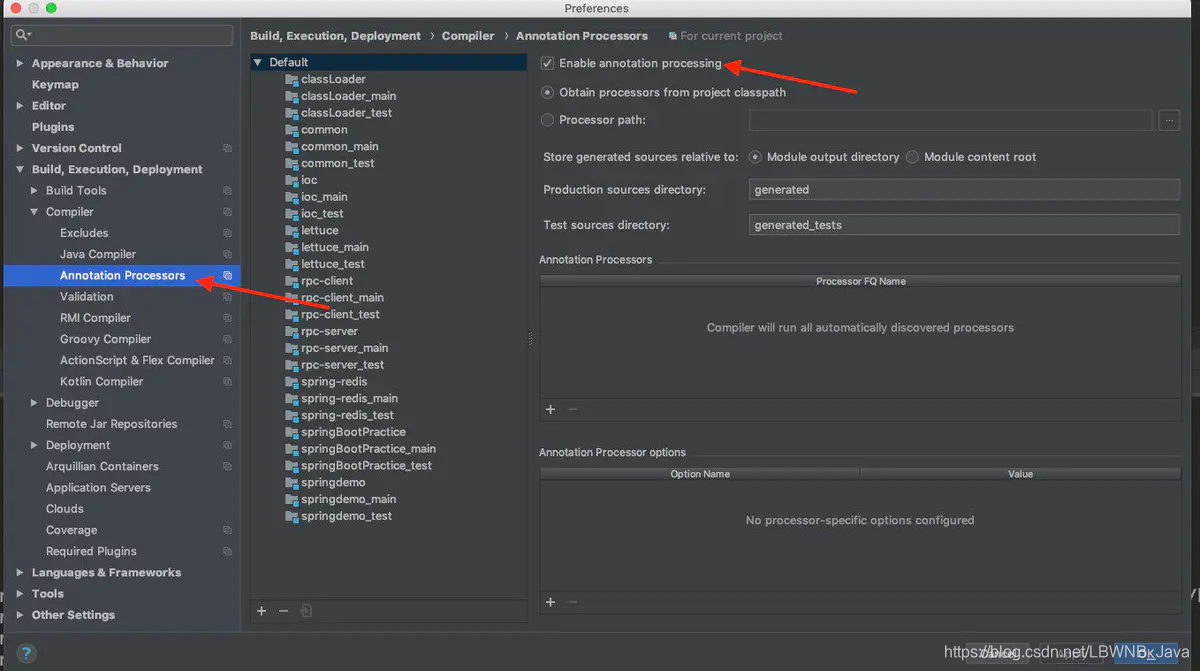Viewport: 1200px width, 671px height.
Task: Focus the Production sources directory field
Action: point(964,189)
